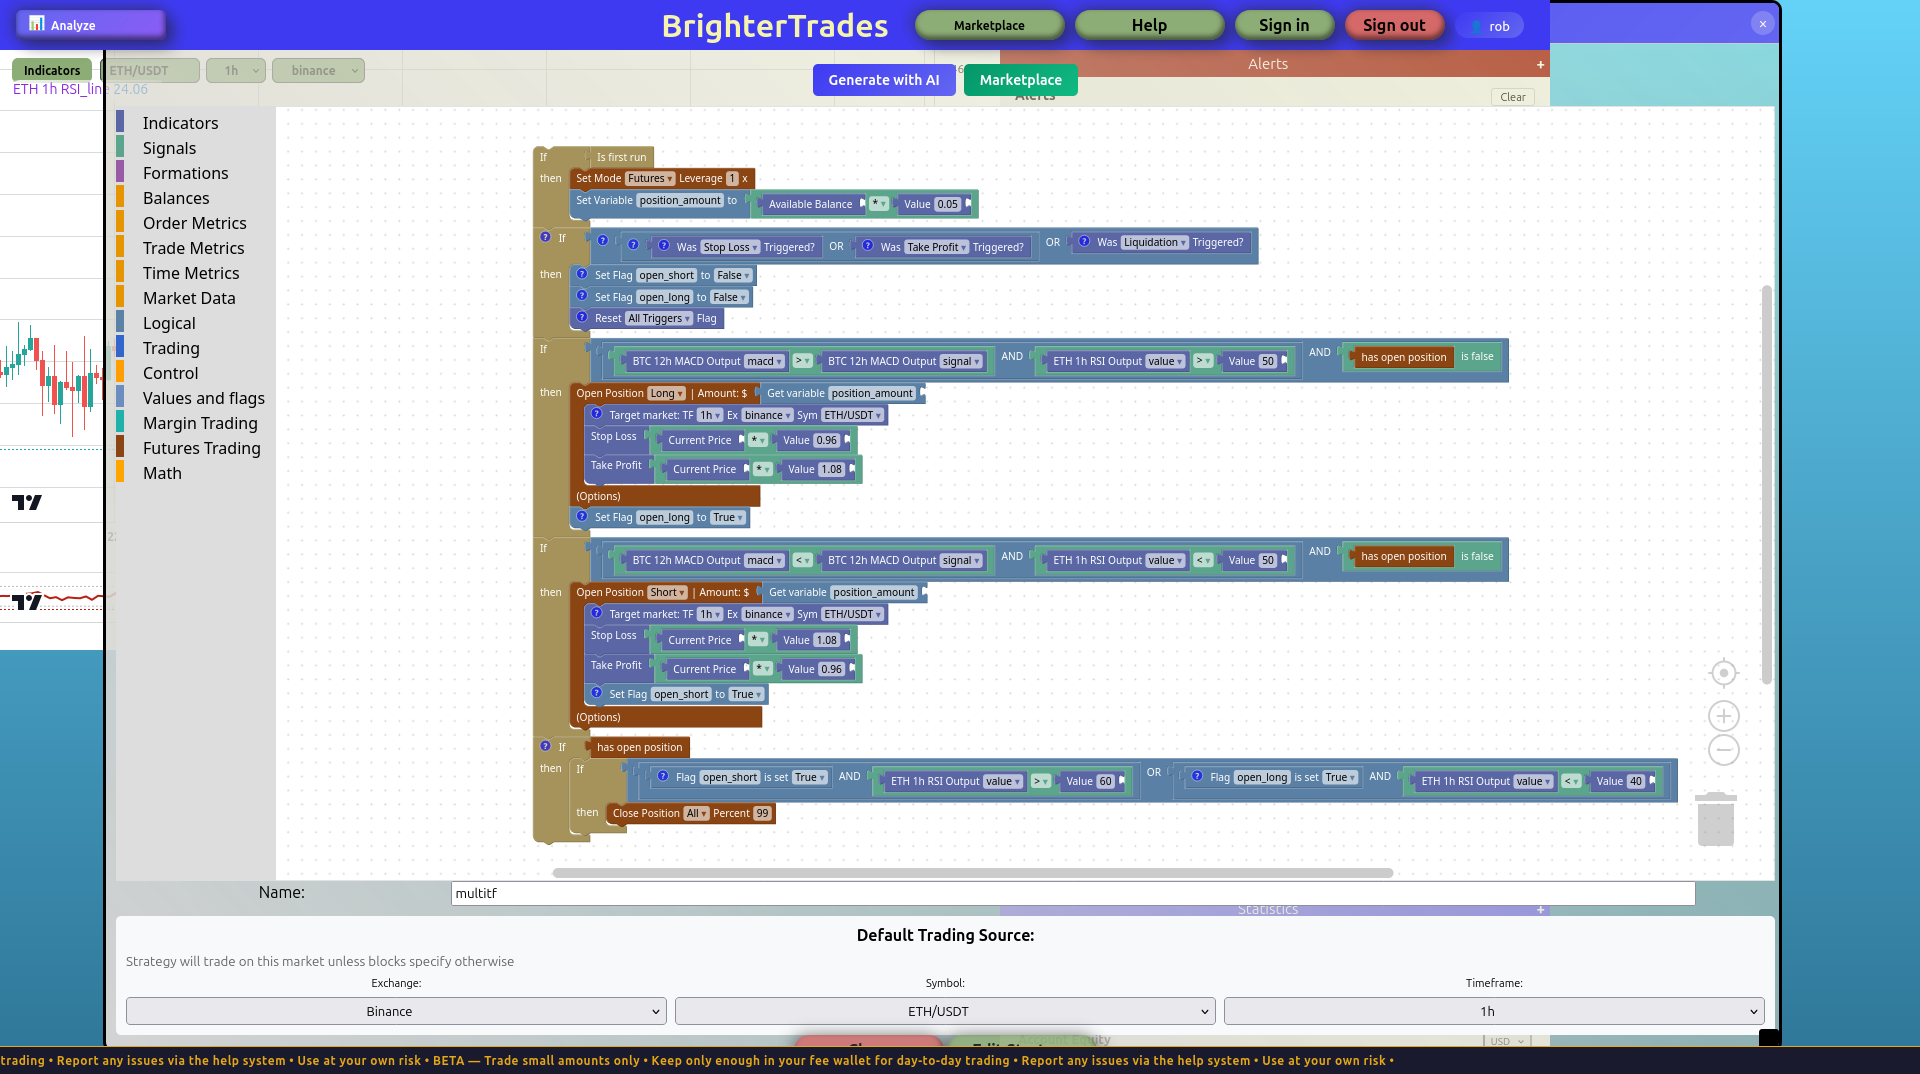Image resolution: width=1920 pixels, height=1074 pixels.
Task: Click the Trading toolbox category
Action: (x=171, y=348)
